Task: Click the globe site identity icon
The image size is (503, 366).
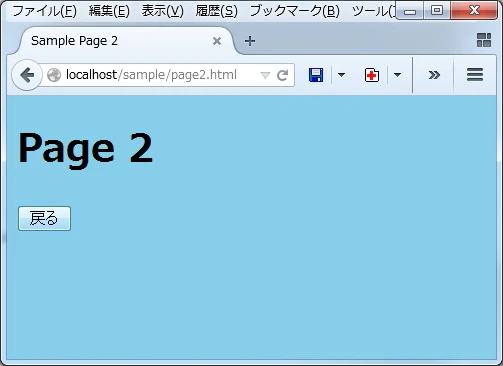Action: click(54, 75)
